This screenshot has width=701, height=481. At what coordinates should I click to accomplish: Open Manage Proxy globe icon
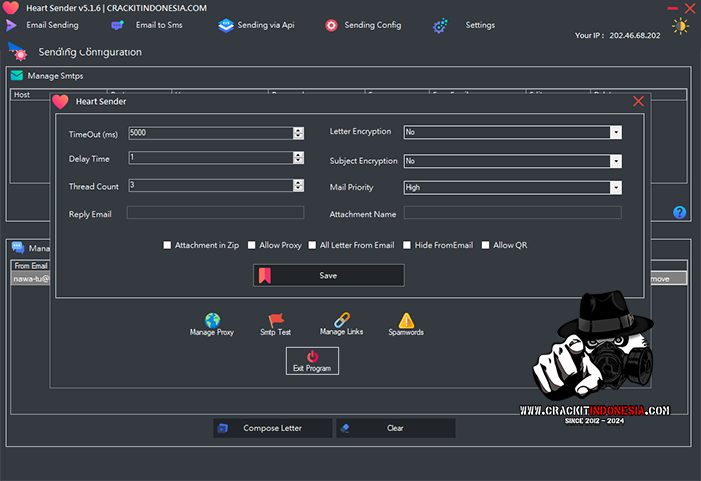[212, 319]
